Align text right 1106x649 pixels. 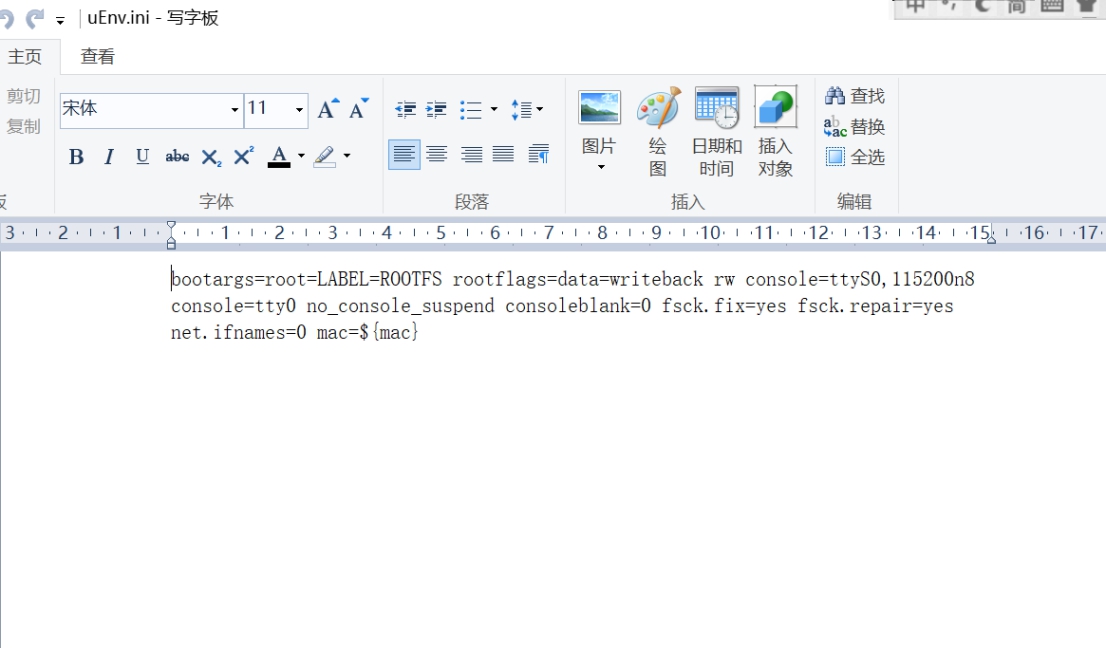(x=470, y=154)
